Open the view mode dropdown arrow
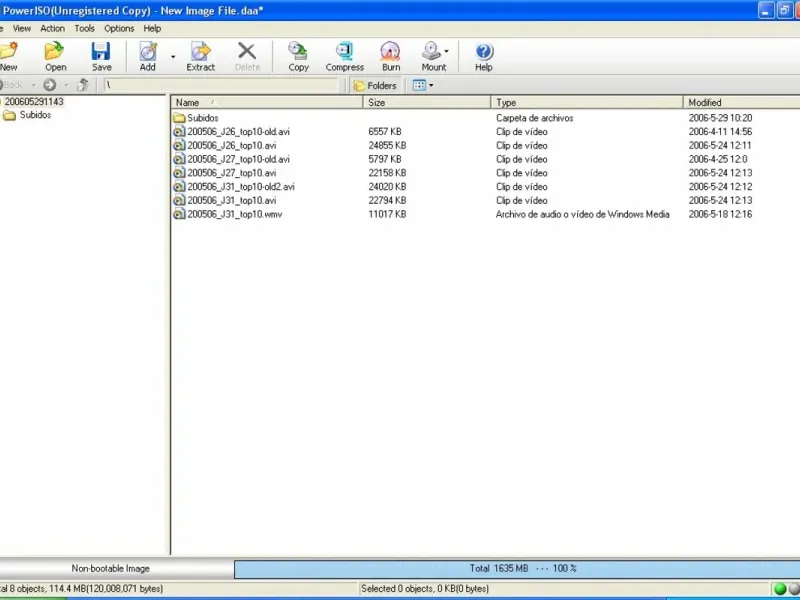This screenshot has height=600, width=800. (431, 85)
